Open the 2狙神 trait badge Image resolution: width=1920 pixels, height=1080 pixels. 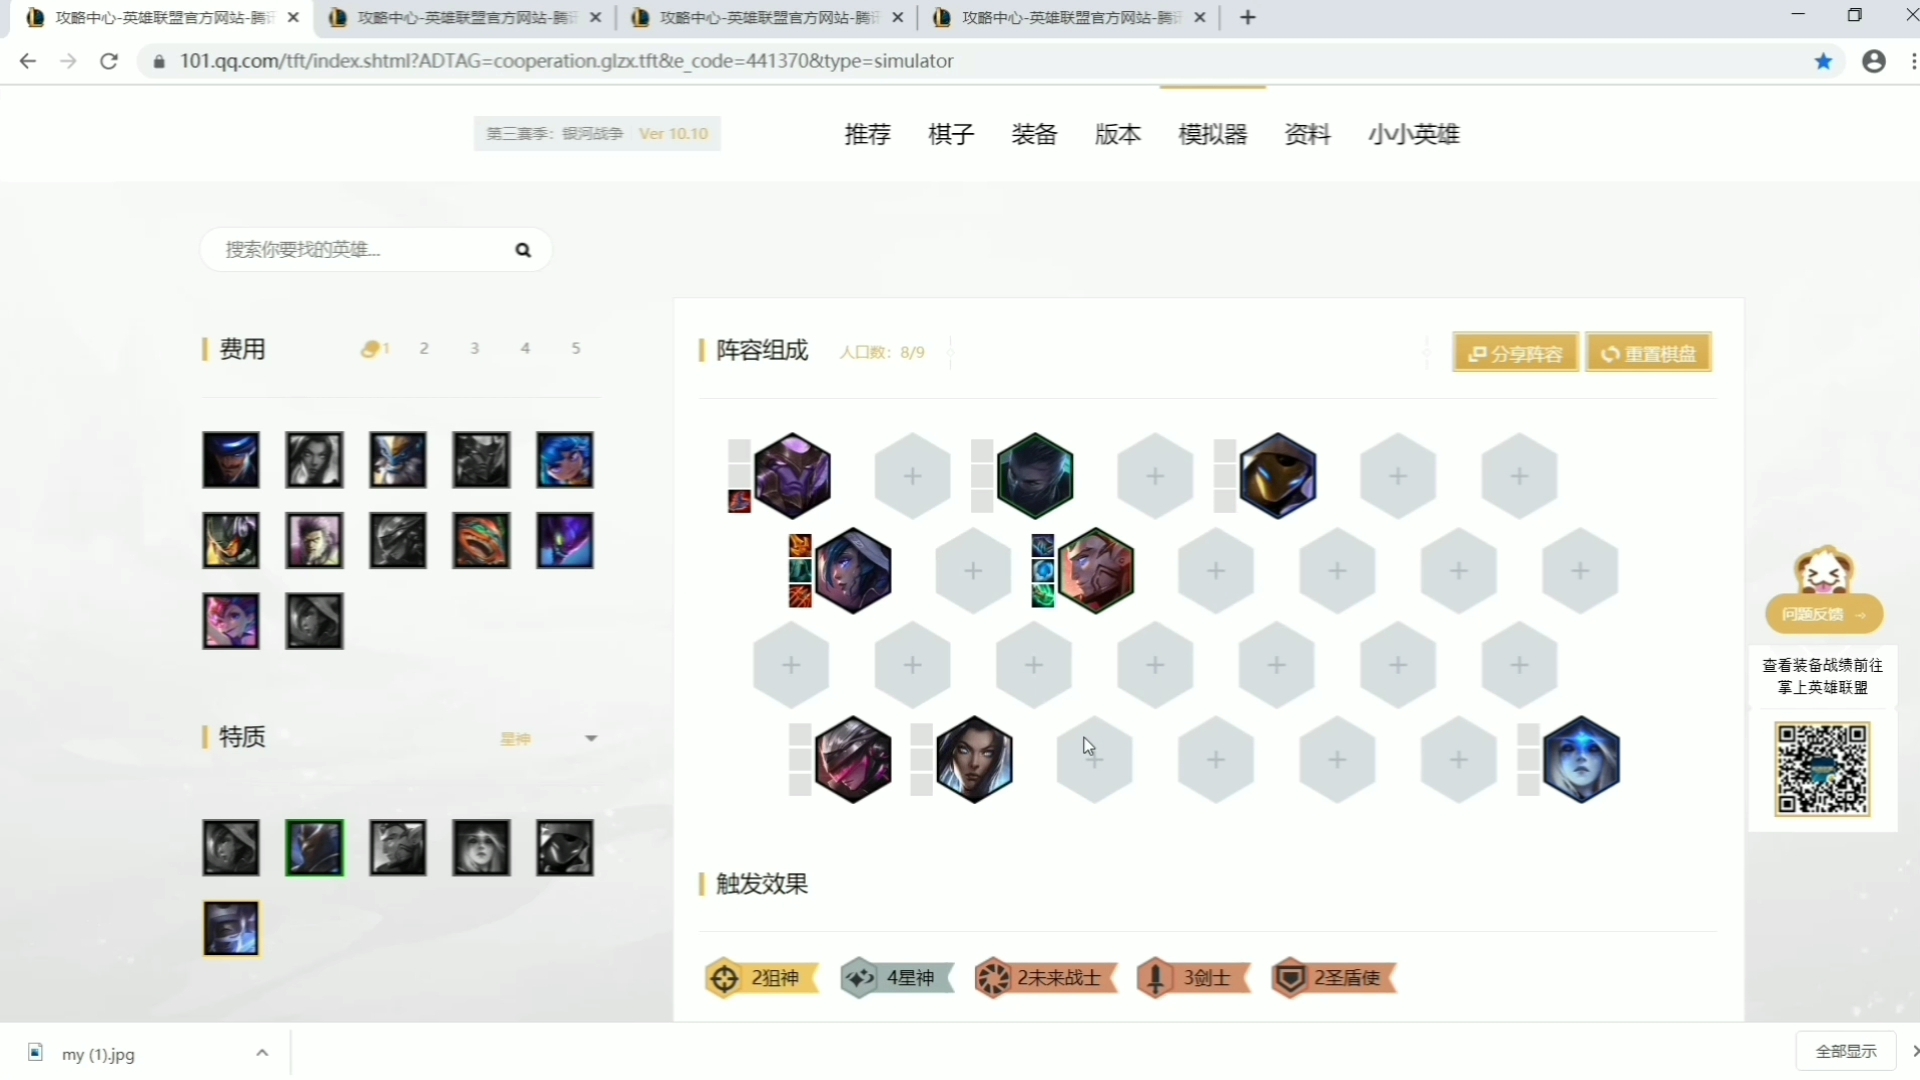(762, 978)
